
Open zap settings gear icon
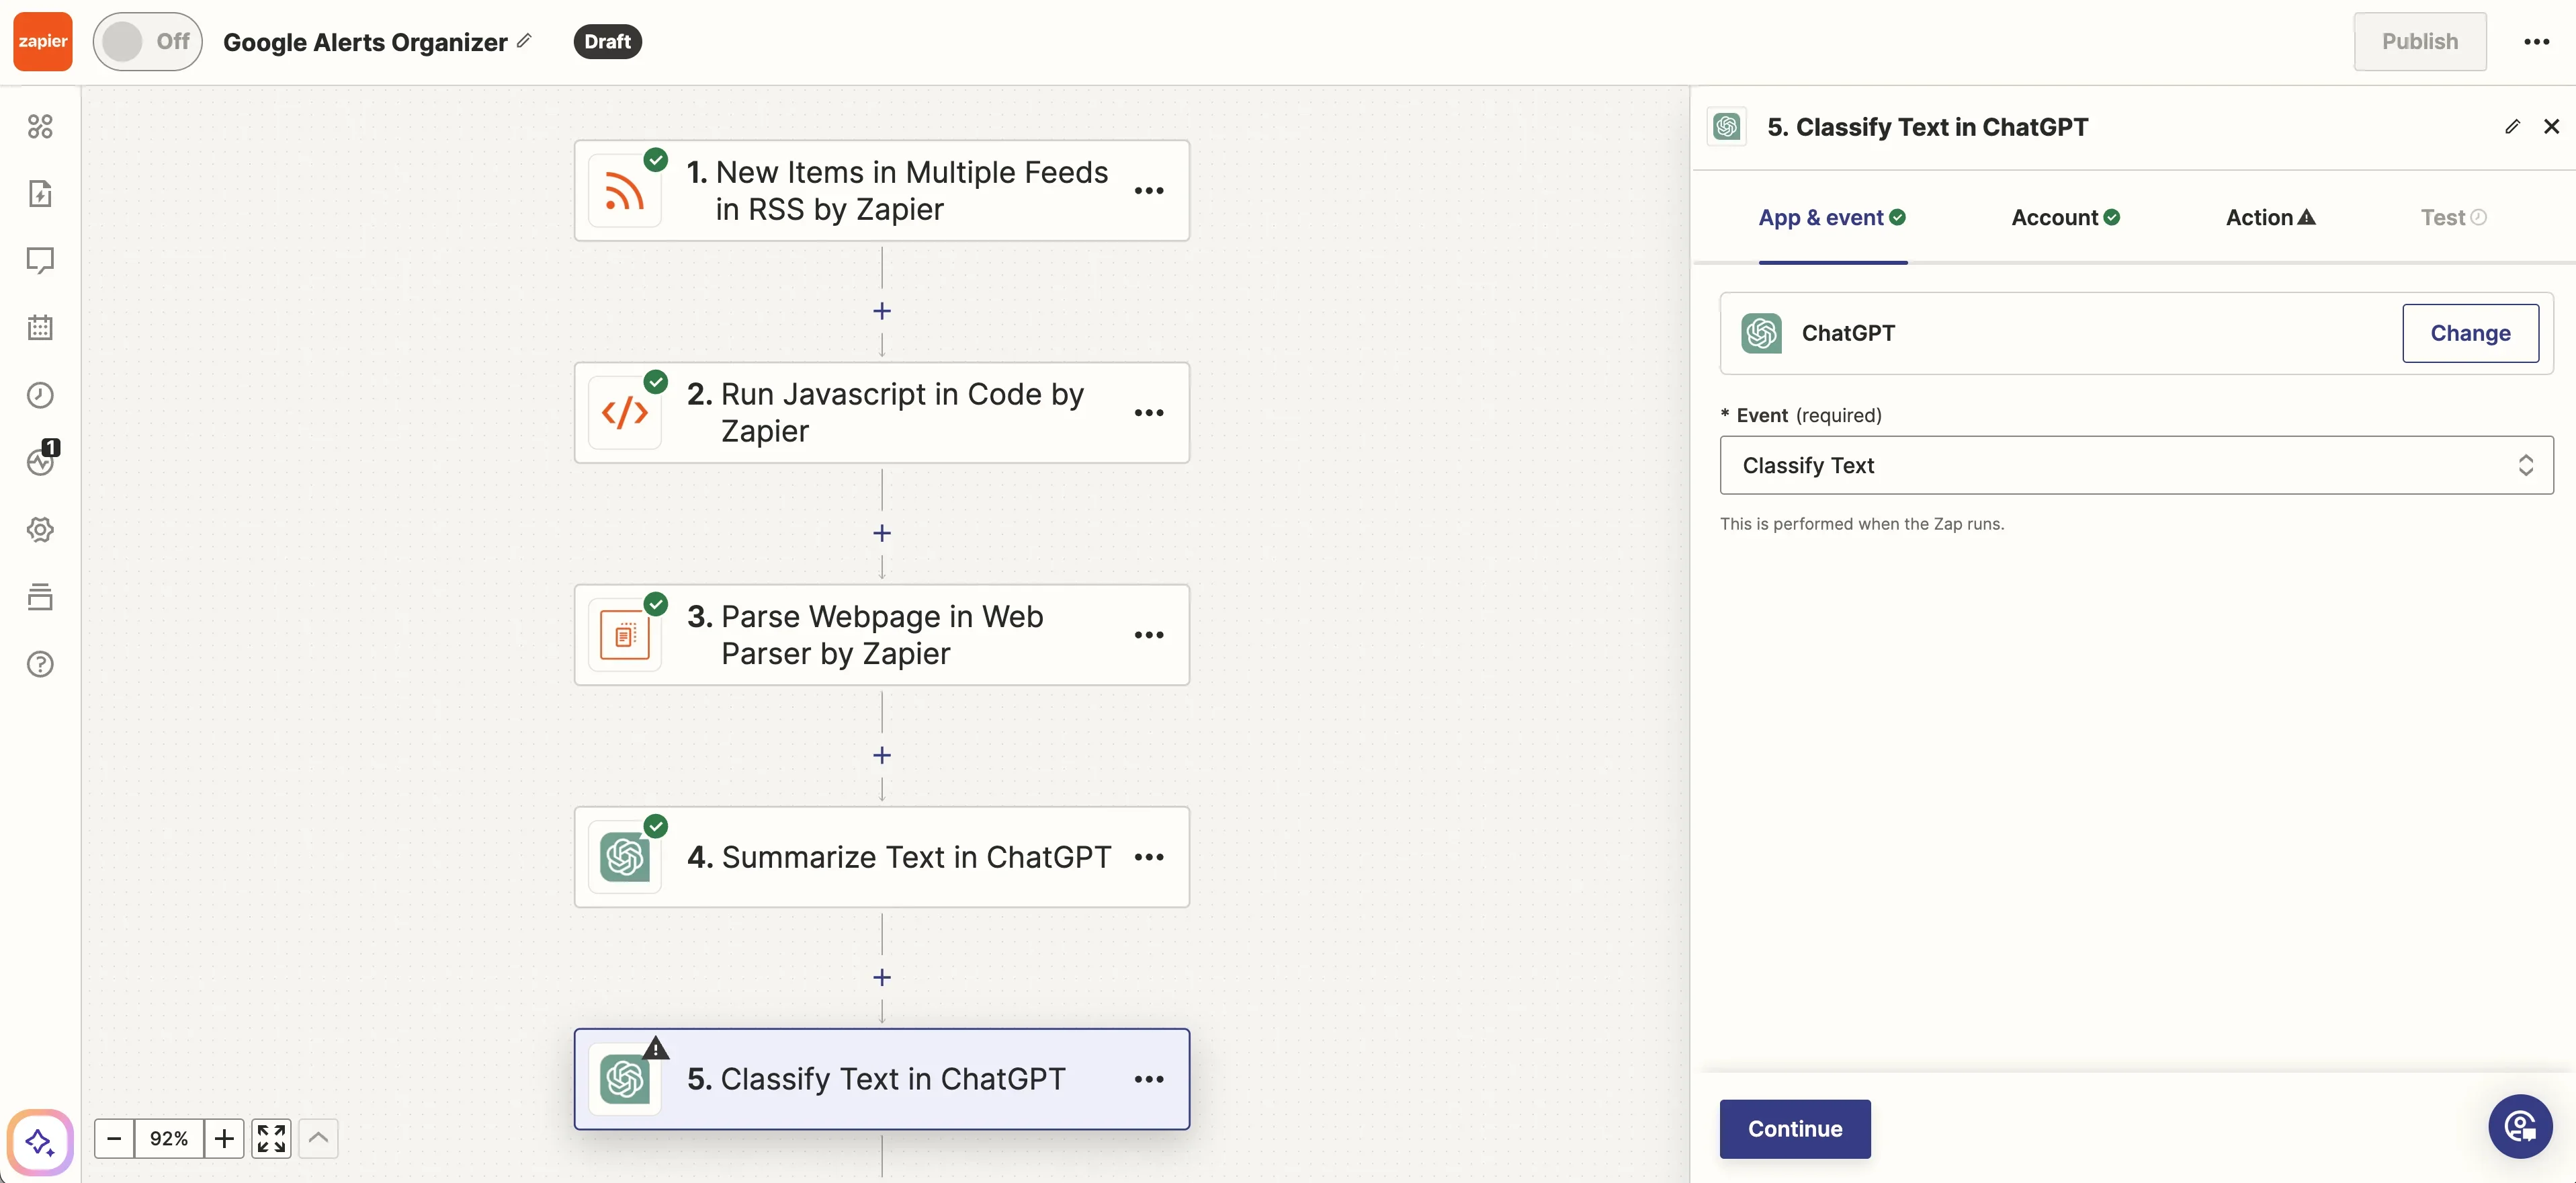tap(40, 529)
